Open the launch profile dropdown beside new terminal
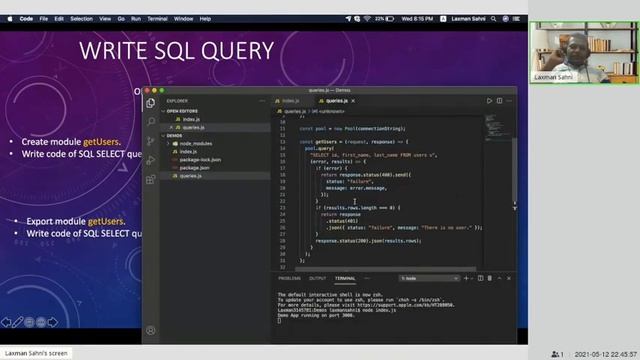The image size is (640, 360). [473, 278]
